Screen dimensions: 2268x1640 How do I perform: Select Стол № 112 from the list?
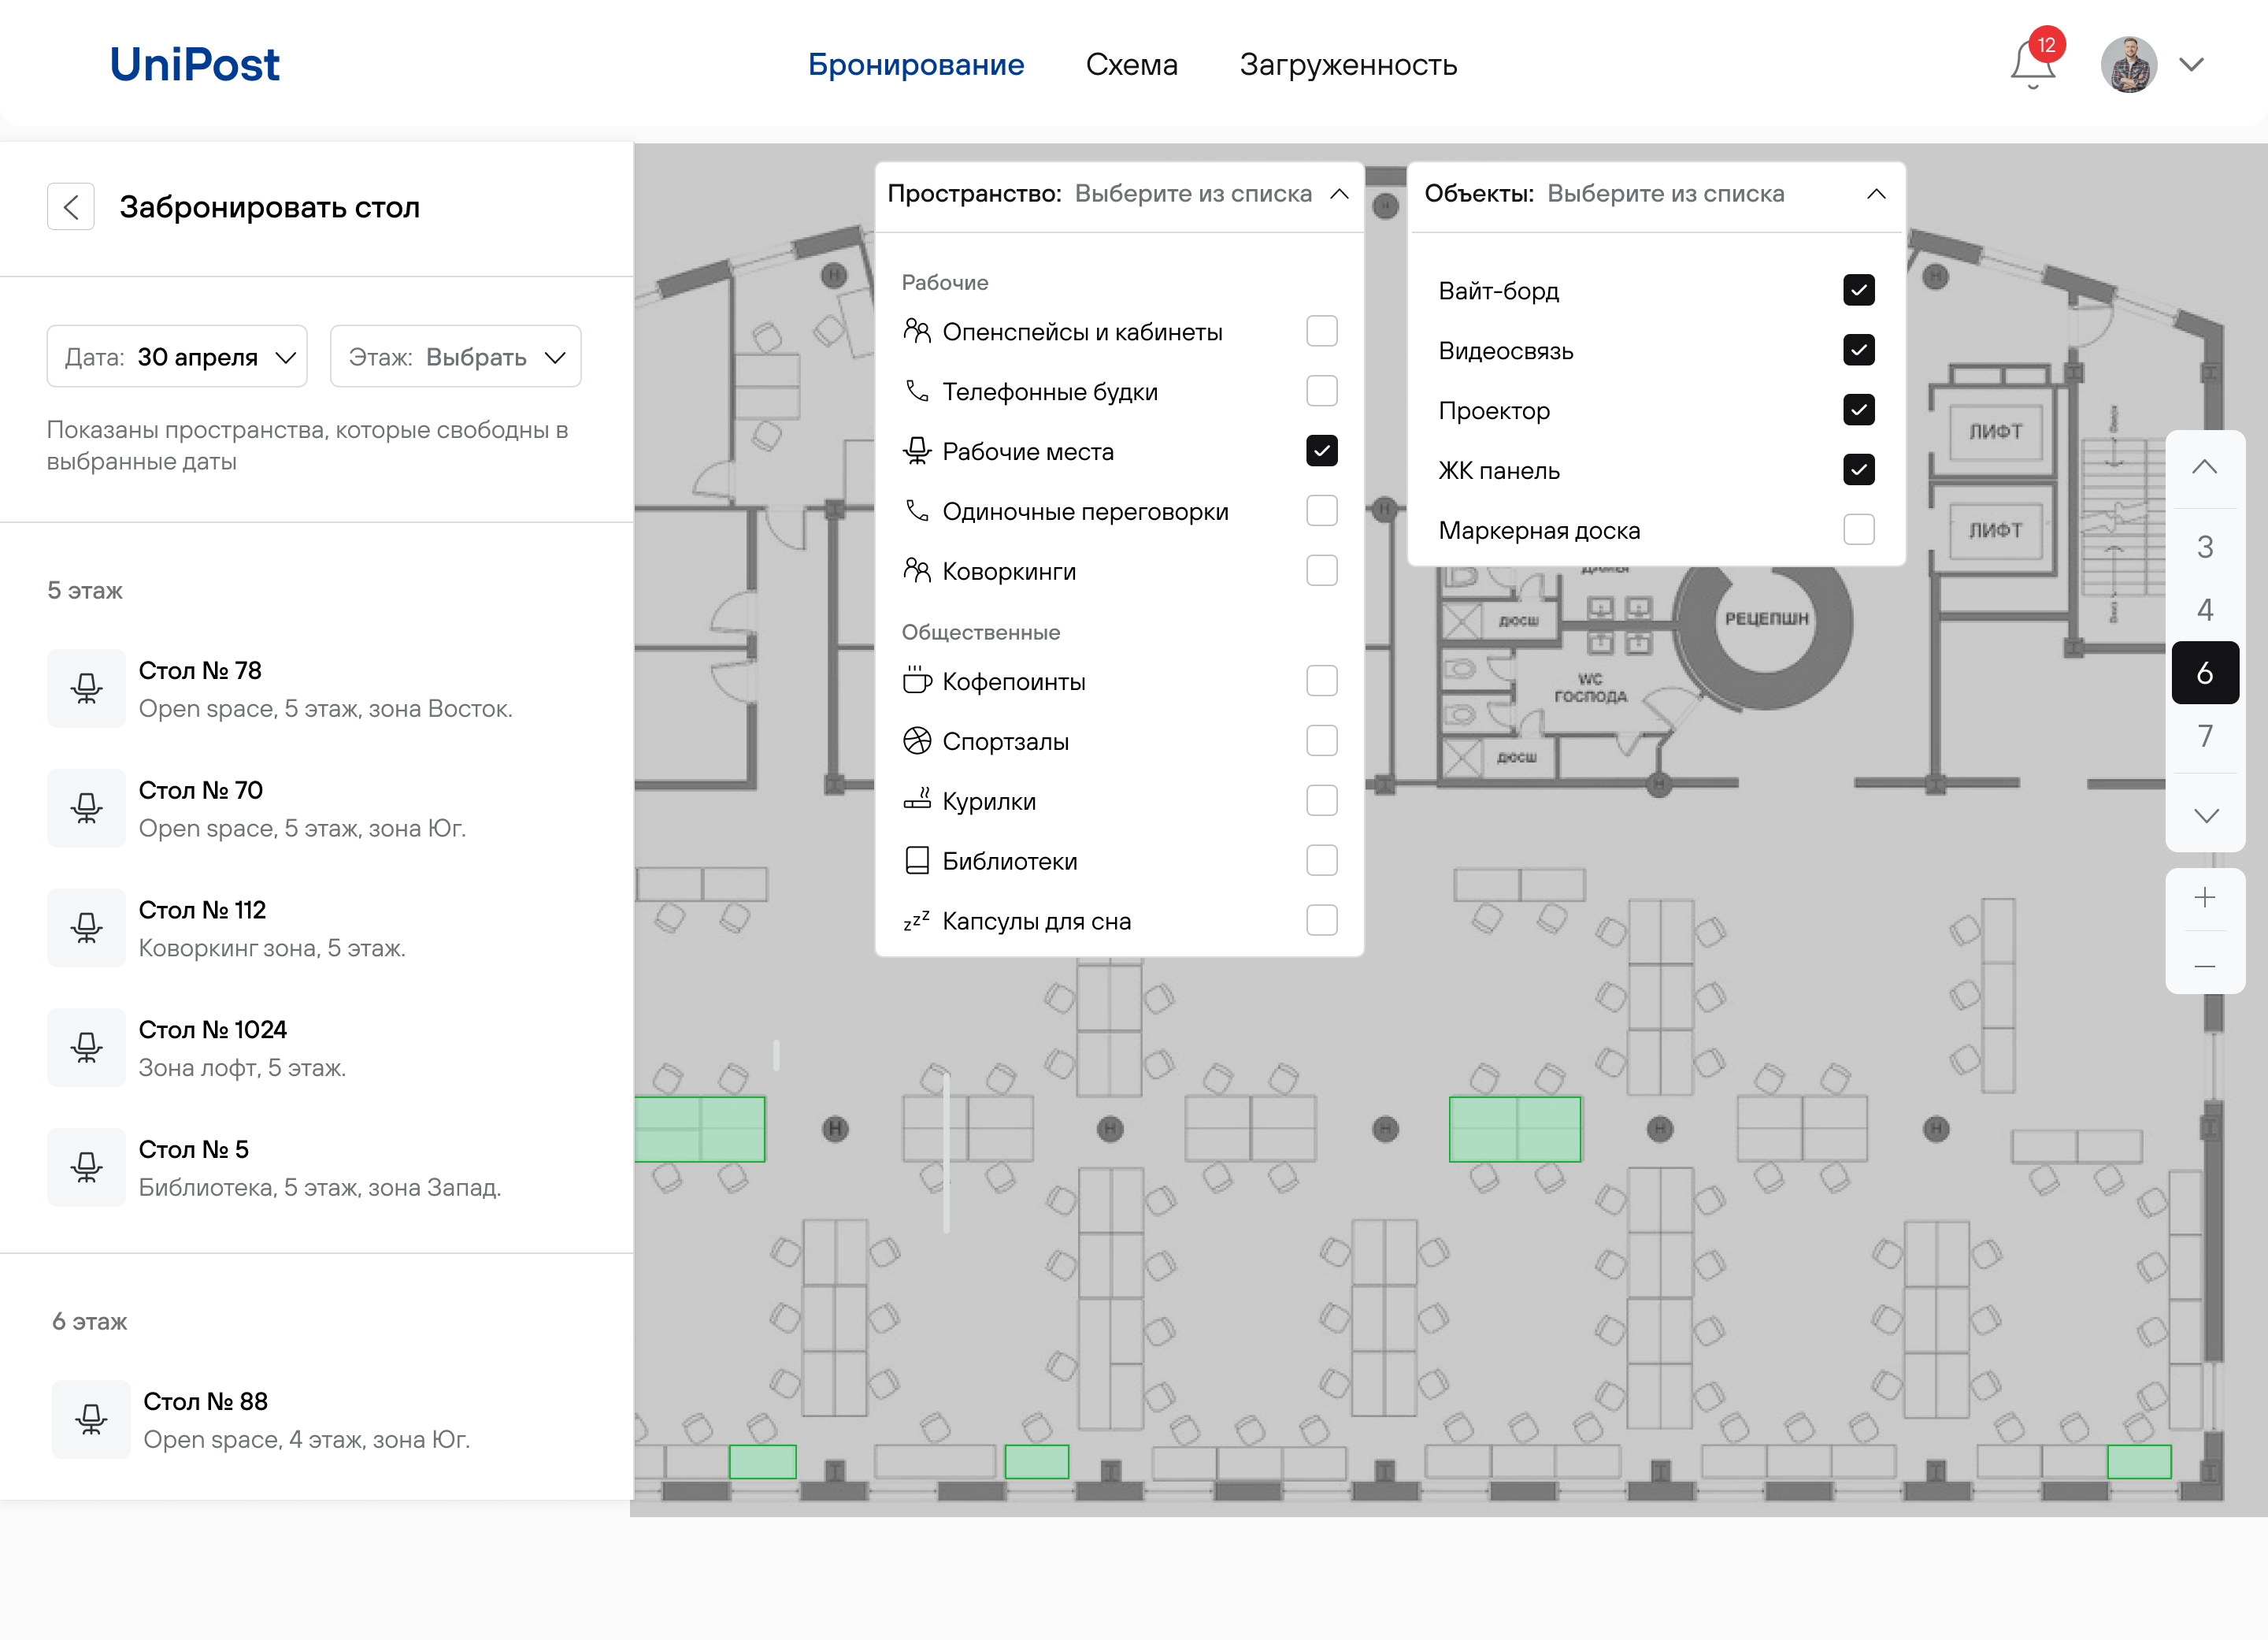click(x=202, y=910)
